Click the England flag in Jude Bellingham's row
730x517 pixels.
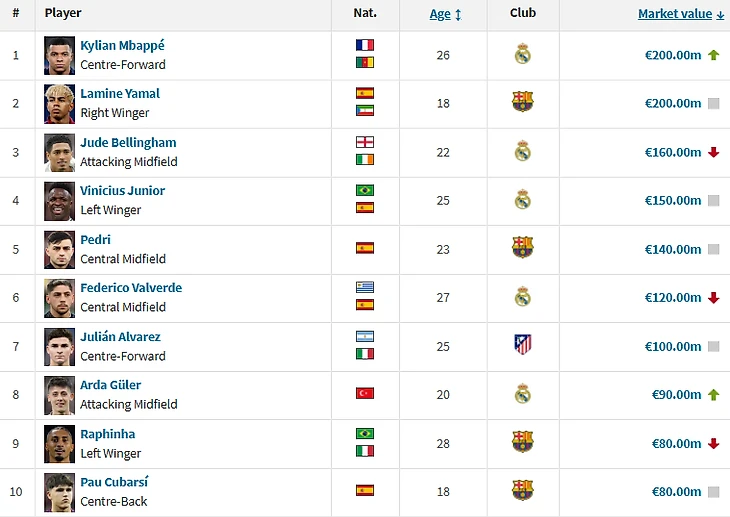[x=365, y=142]
